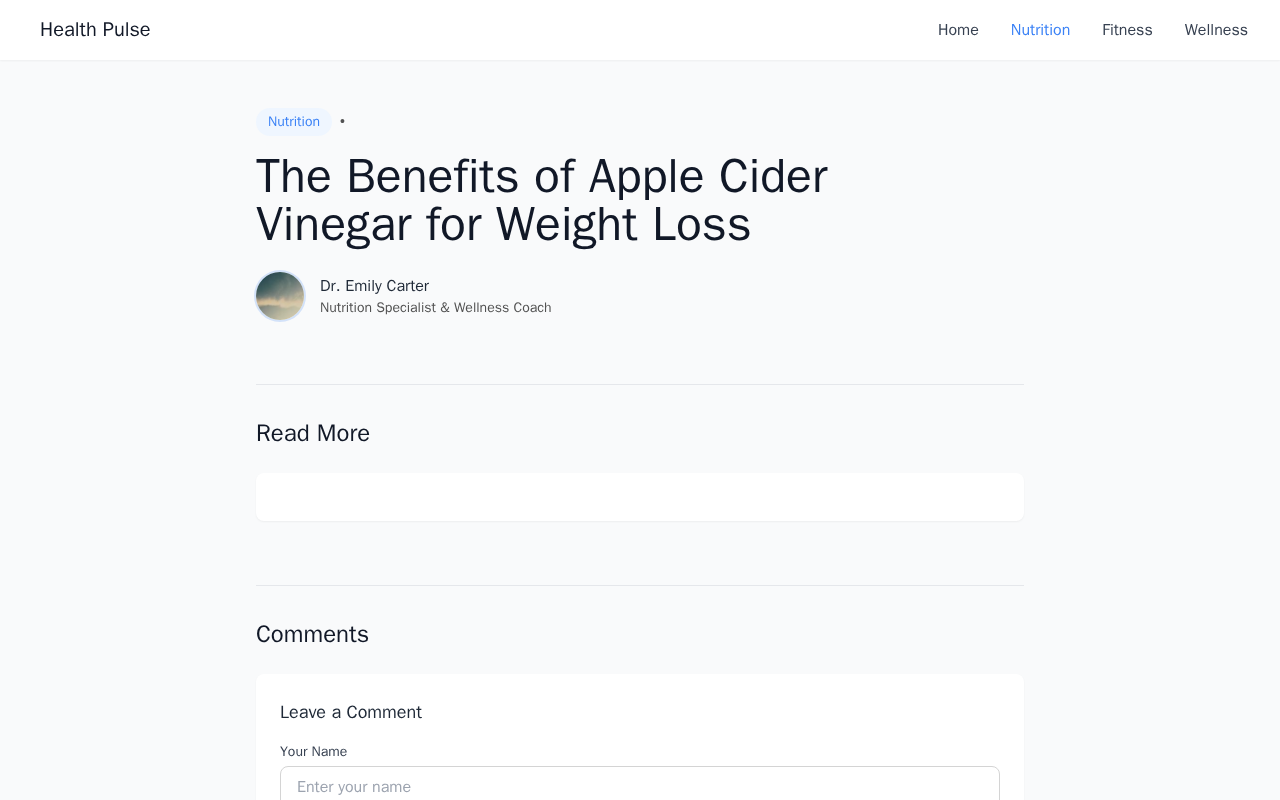Click the Your Name field label
Screen dimensions: 1280x800
[x=313, y=751]
